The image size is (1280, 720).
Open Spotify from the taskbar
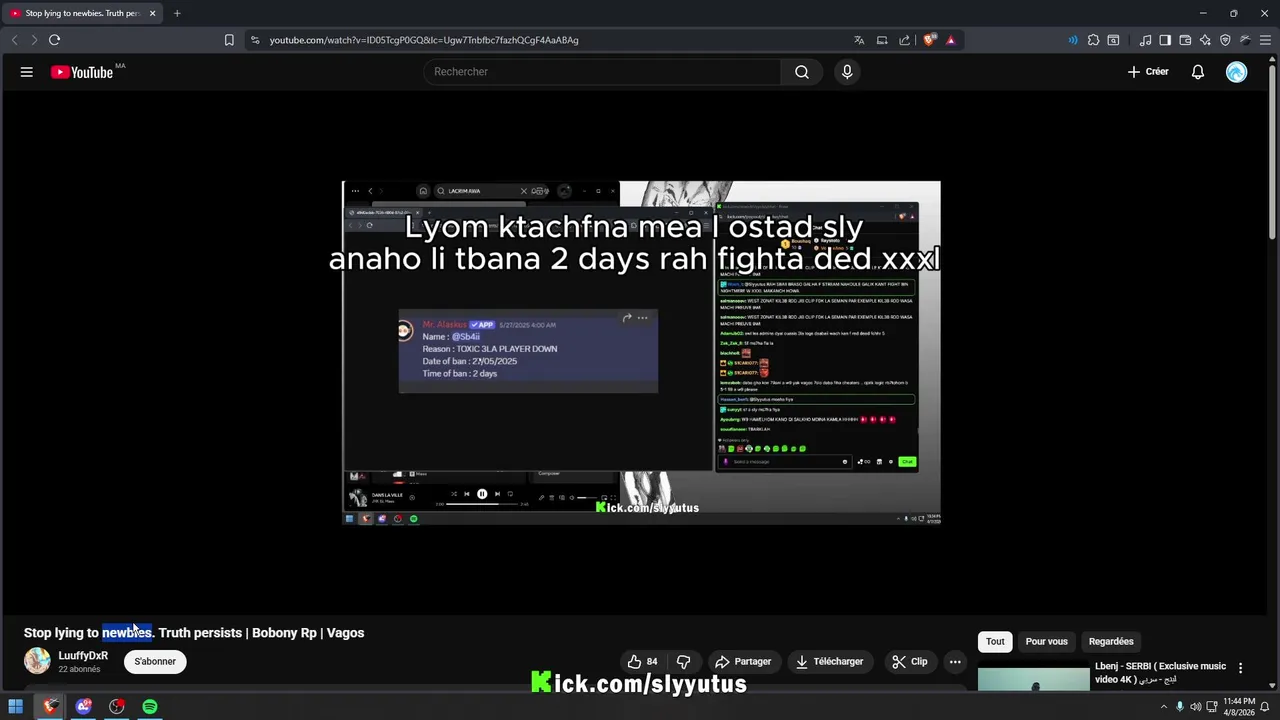click(x=149, y=707)
